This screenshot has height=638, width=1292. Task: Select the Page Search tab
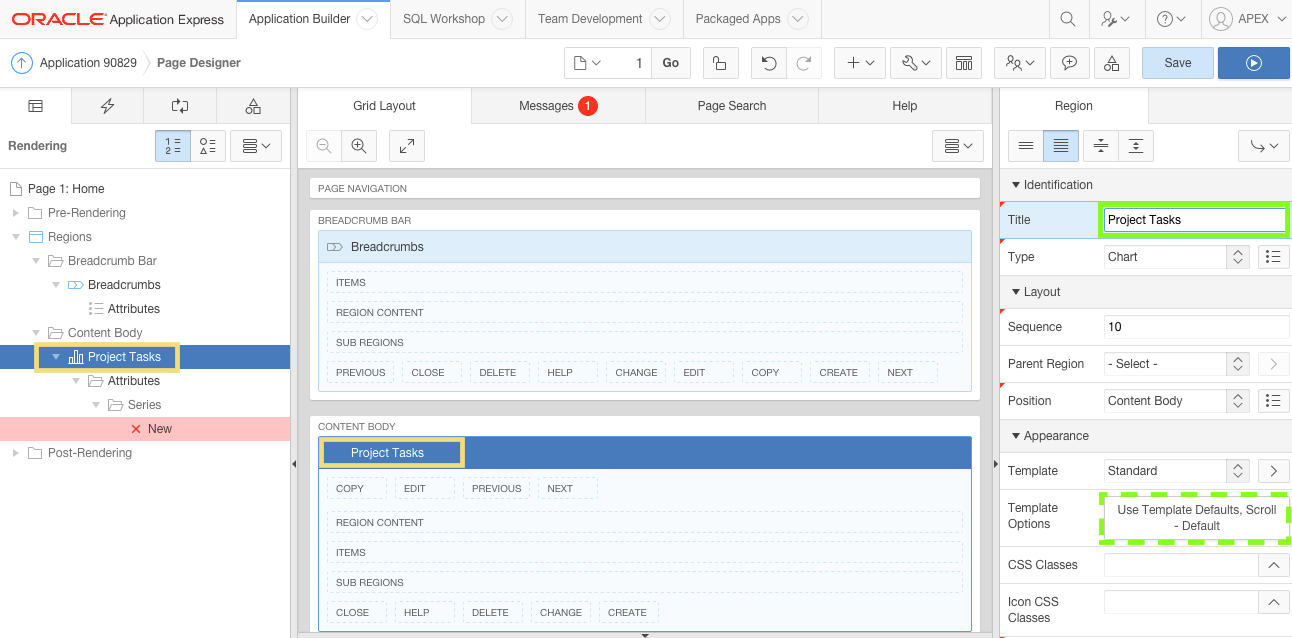tap(732, 106)
